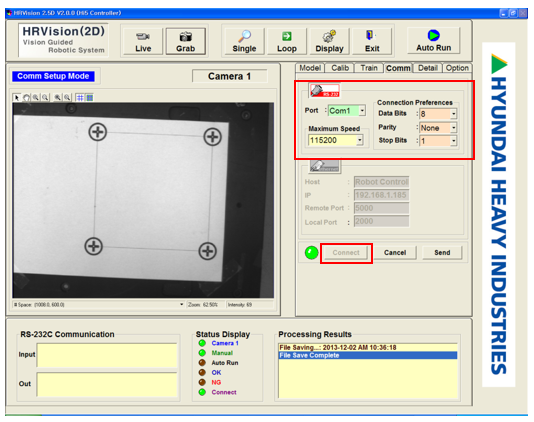Open the Parity None dropdown
This screenshot has width=534, height=422.
tap(454, 128)
